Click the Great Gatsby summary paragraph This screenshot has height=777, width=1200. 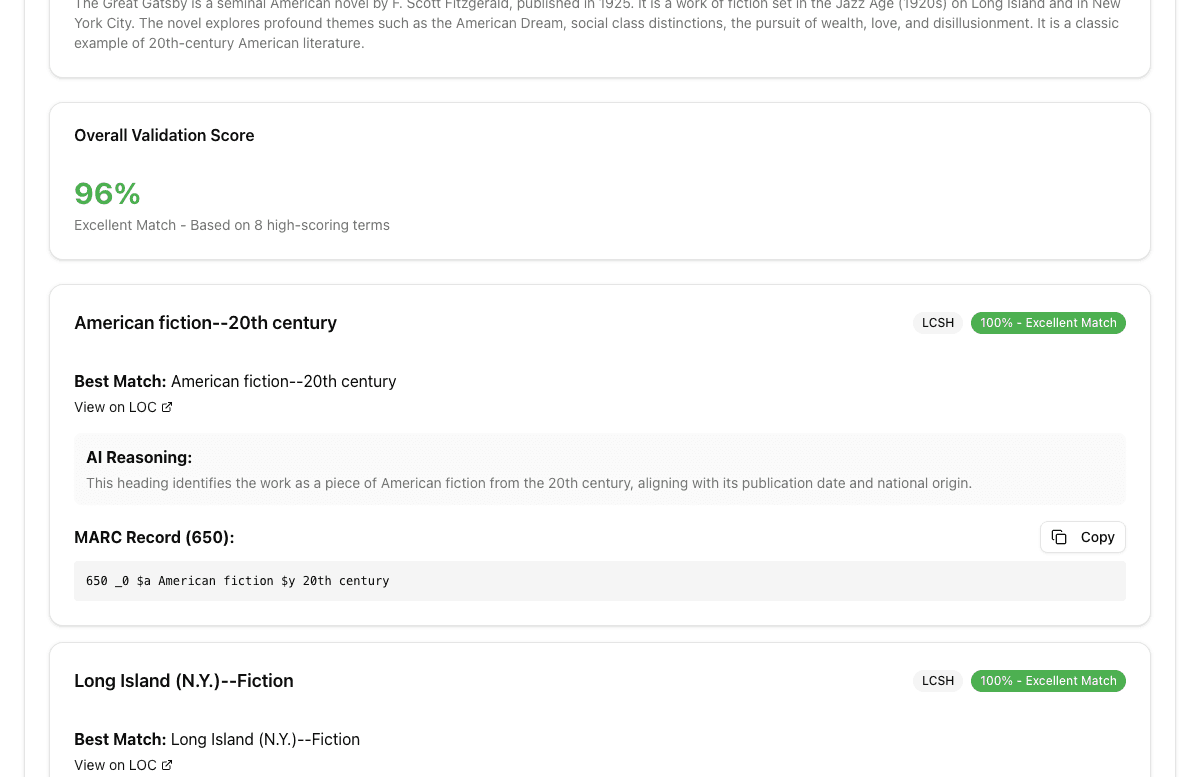[x=596, y=24]
